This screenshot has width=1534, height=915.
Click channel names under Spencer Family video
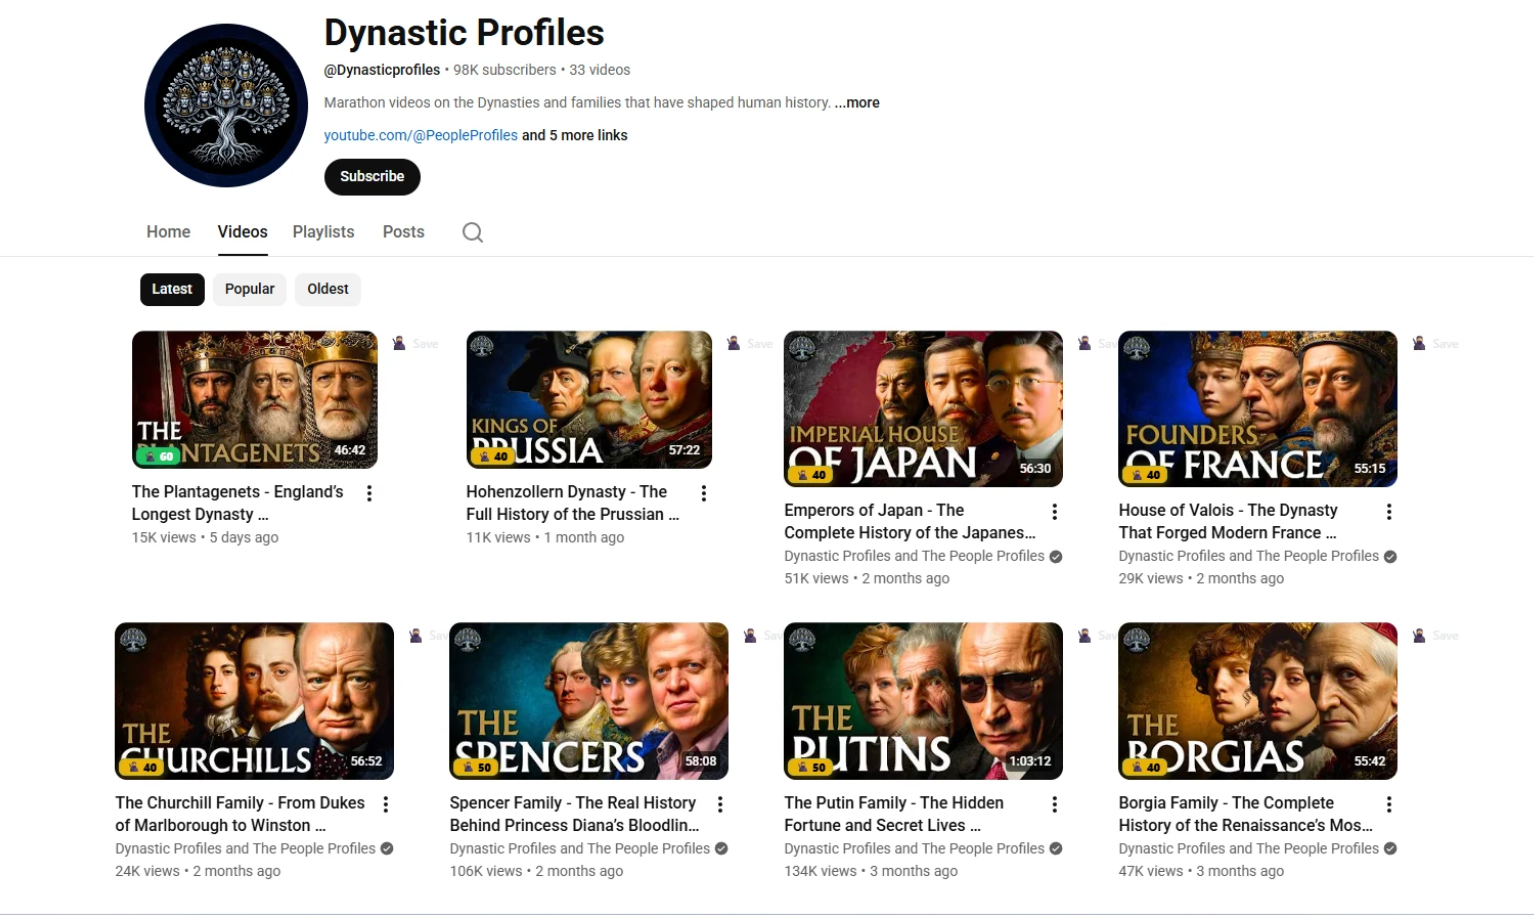point(580,848)
